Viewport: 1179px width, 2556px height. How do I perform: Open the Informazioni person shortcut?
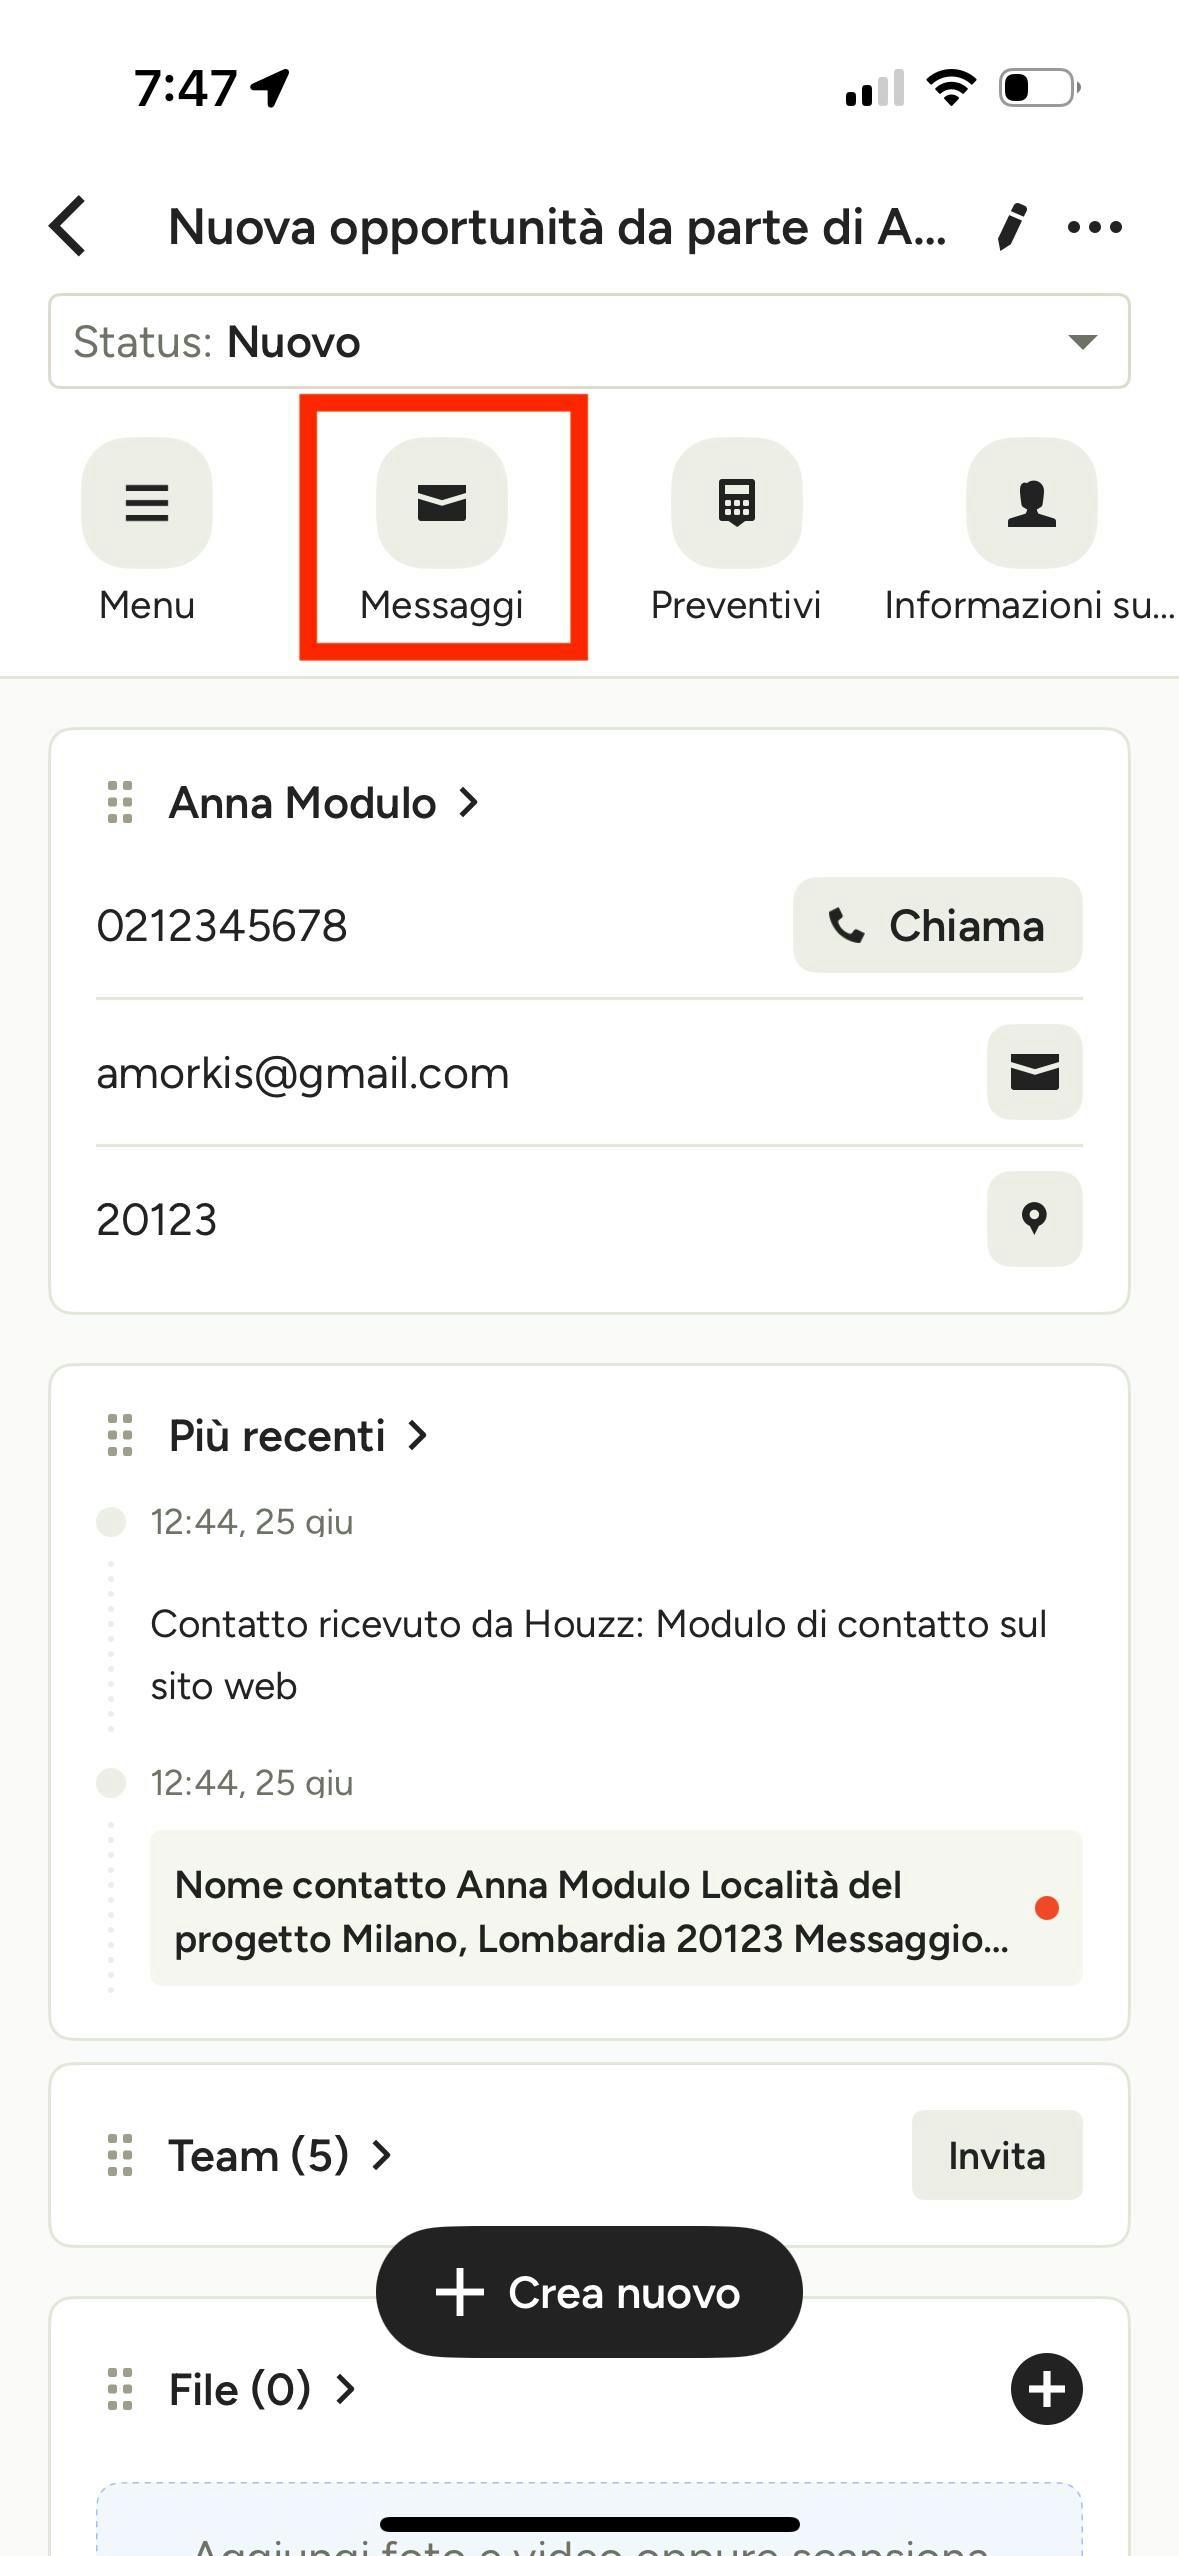[x=1032, y=503]
